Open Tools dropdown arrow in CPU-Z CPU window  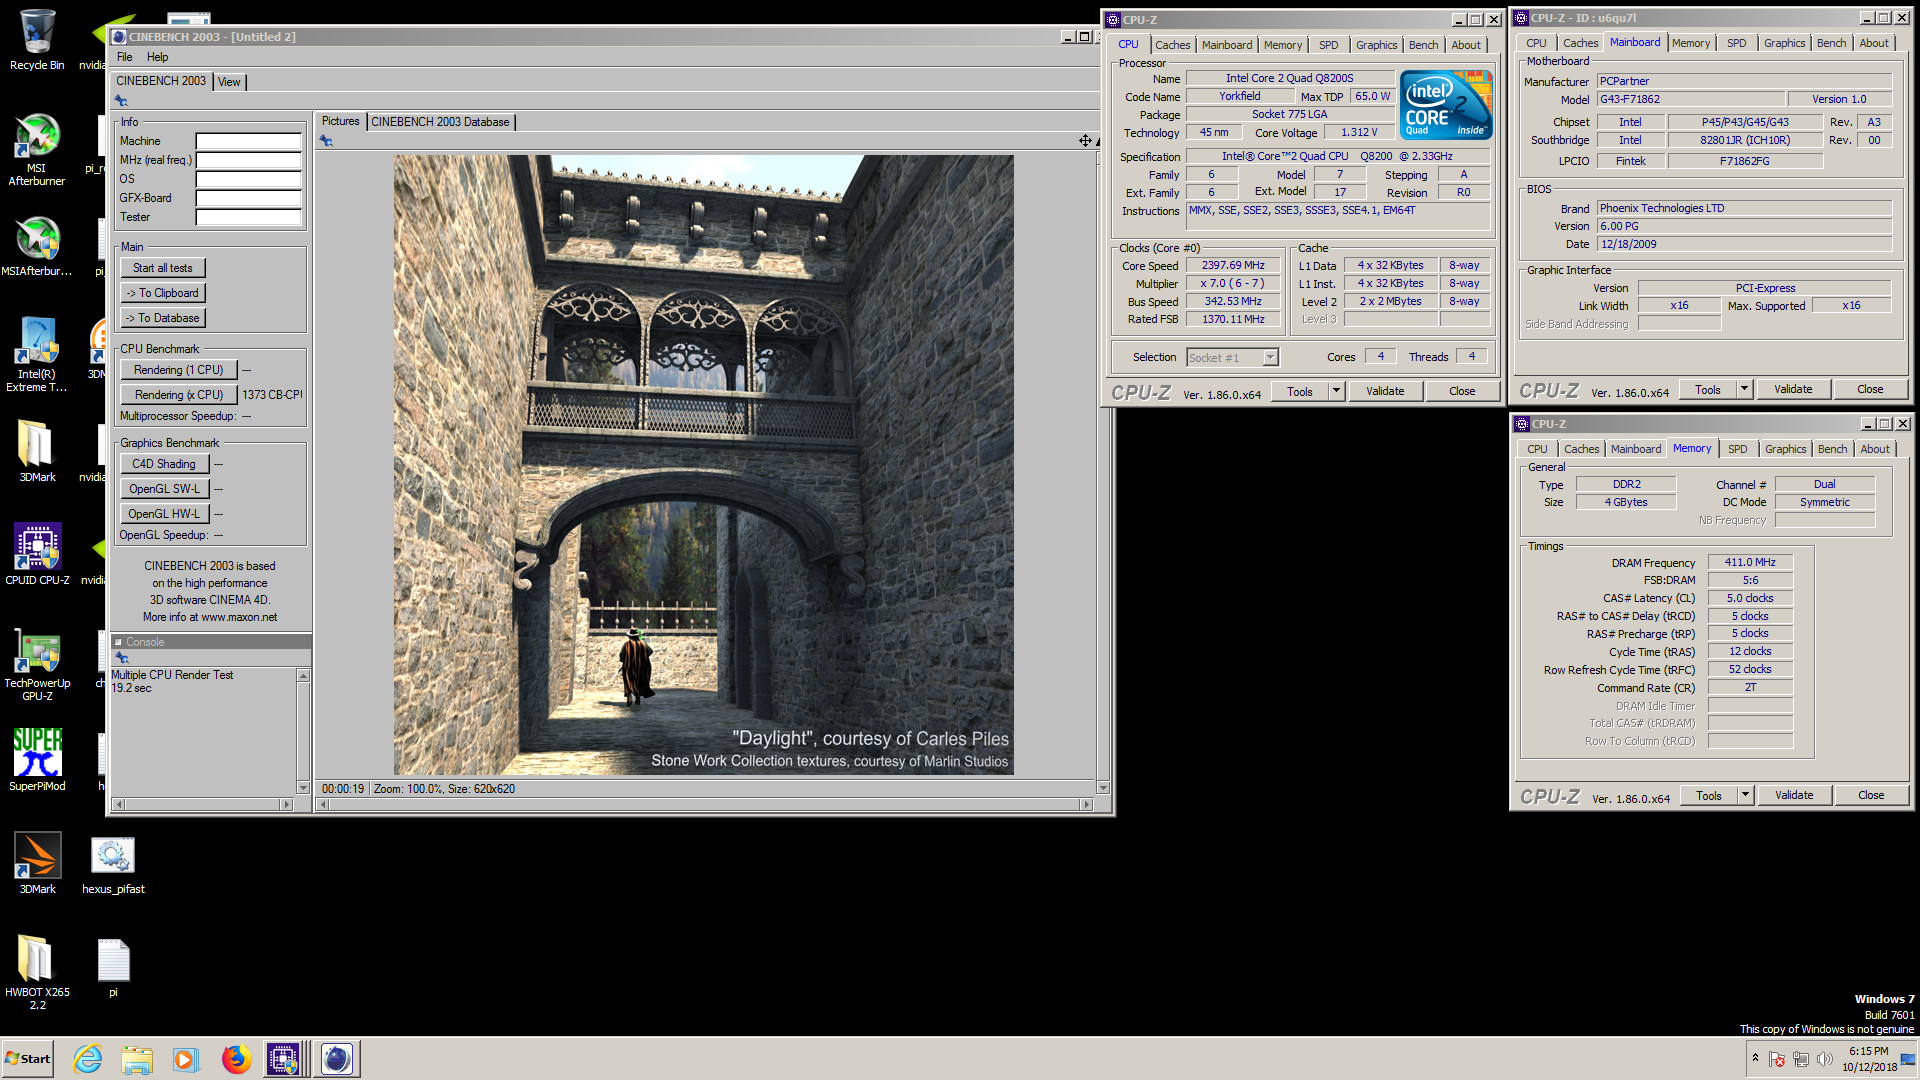click(x=1336, y=391)
